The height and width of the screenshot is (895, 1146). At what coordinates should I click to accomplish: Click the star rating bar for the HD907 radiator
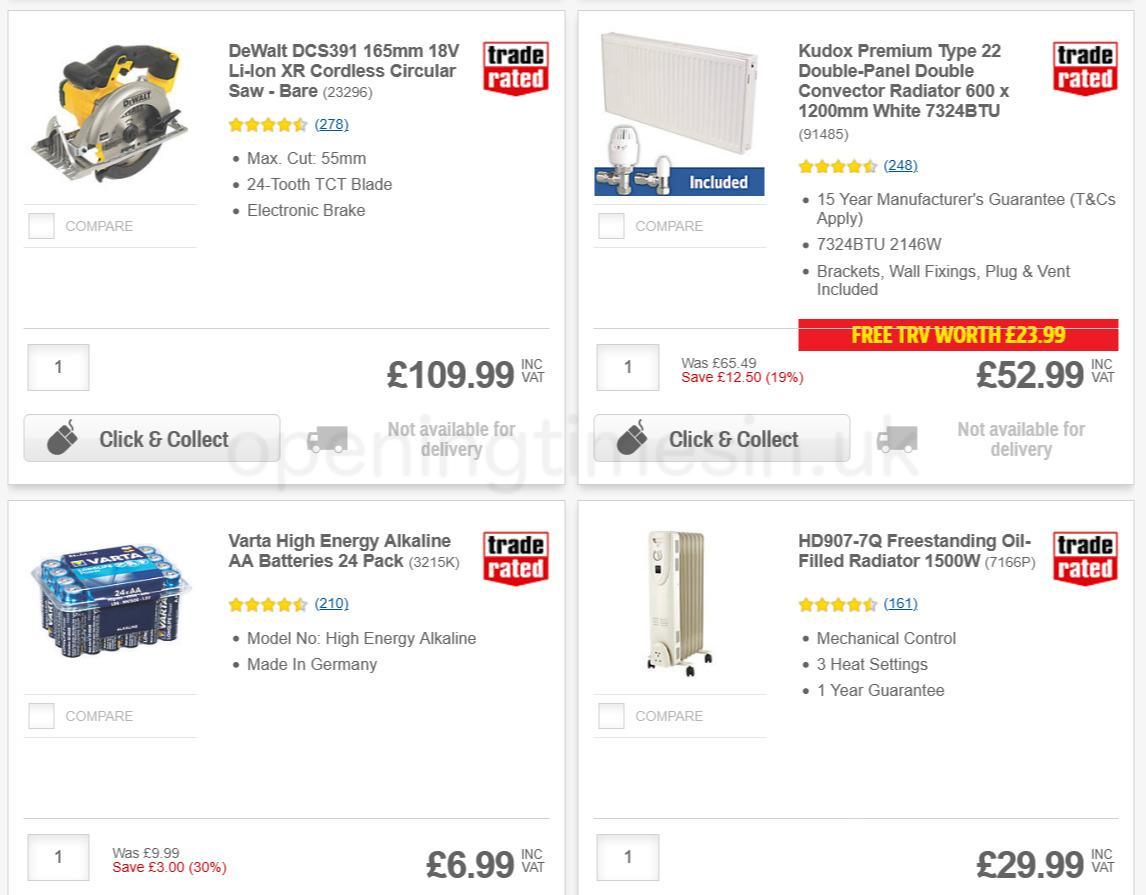coord(837,603)
